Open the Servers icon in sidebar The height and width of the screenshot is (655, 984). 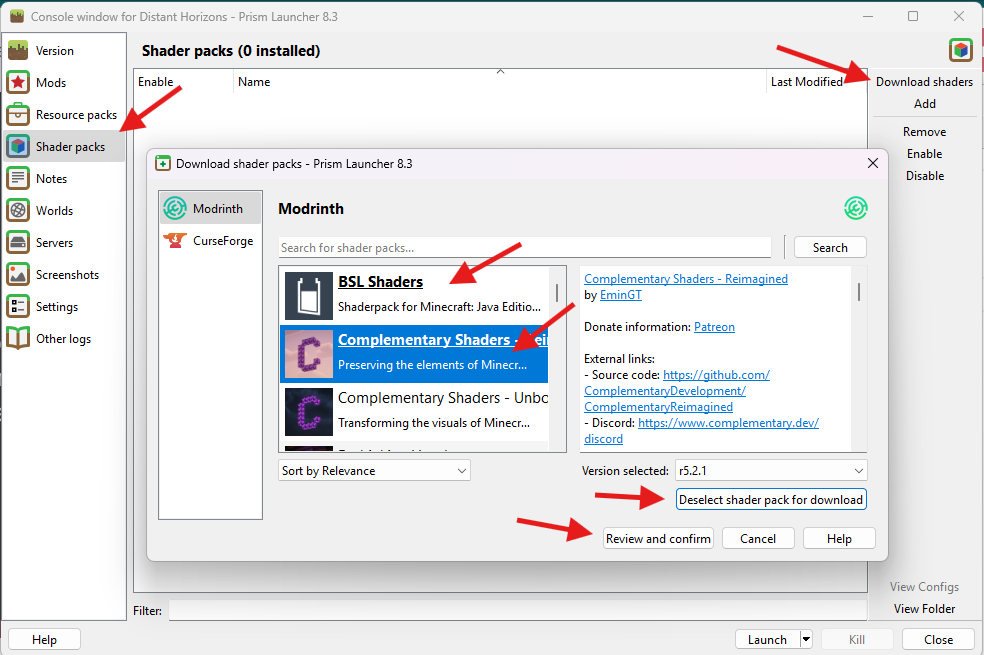tap(18, 243)
